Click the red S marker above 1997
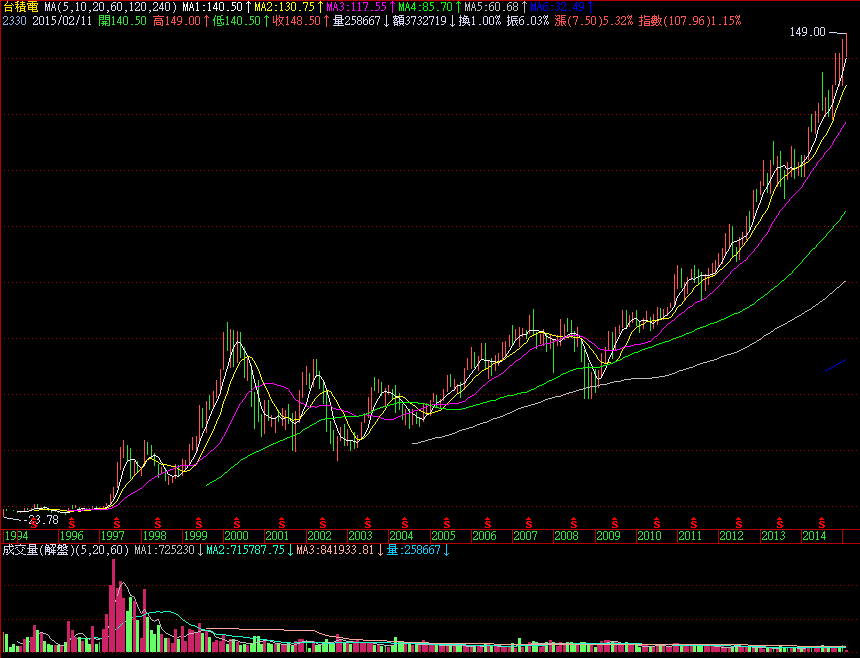 coord(116,522)
